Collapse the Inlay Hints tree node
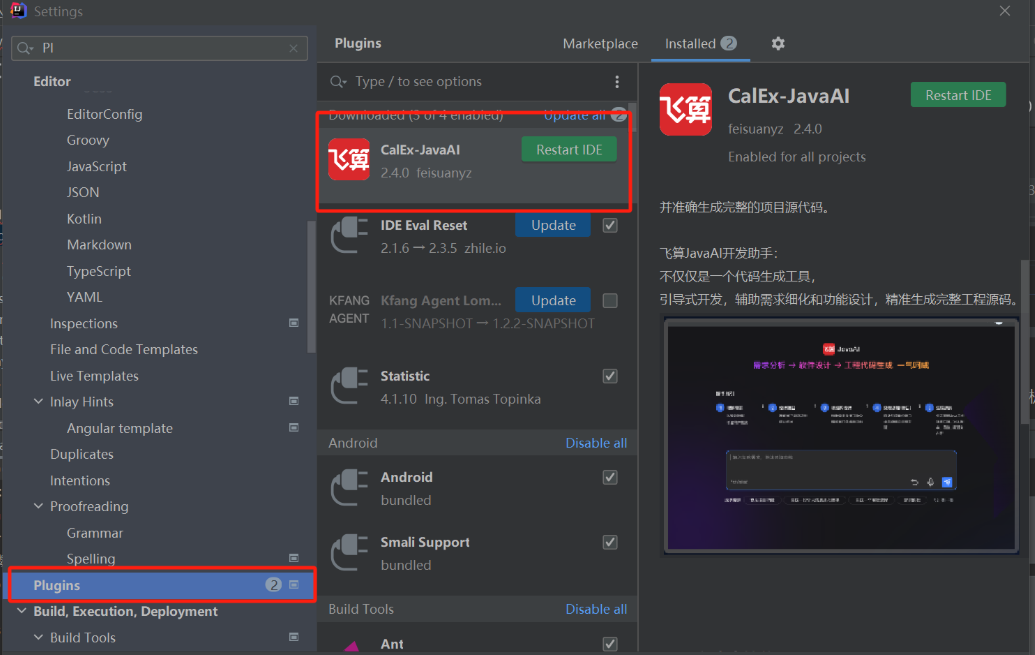This screenshot has height=655, width=1035. [38, 401]
